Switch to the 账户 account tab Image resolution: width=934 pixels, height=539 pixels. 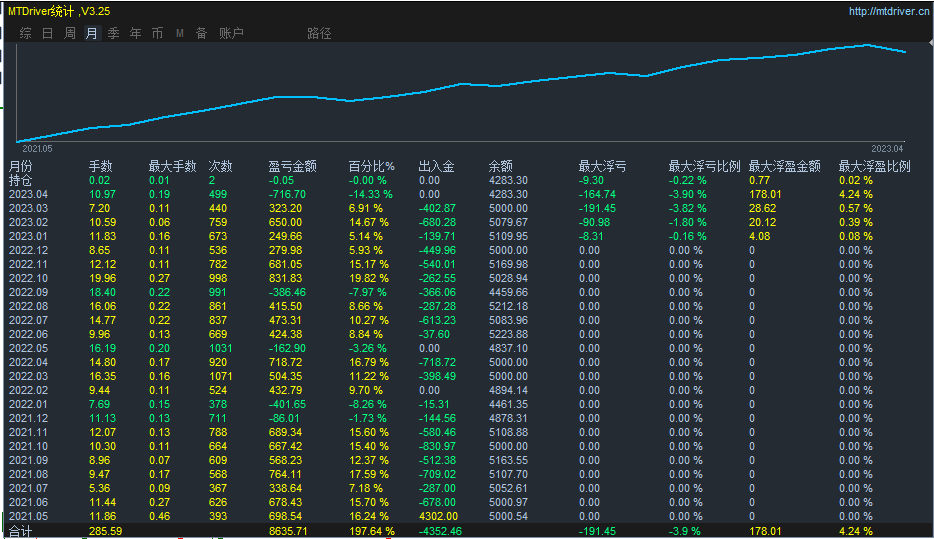coord(231,33)
